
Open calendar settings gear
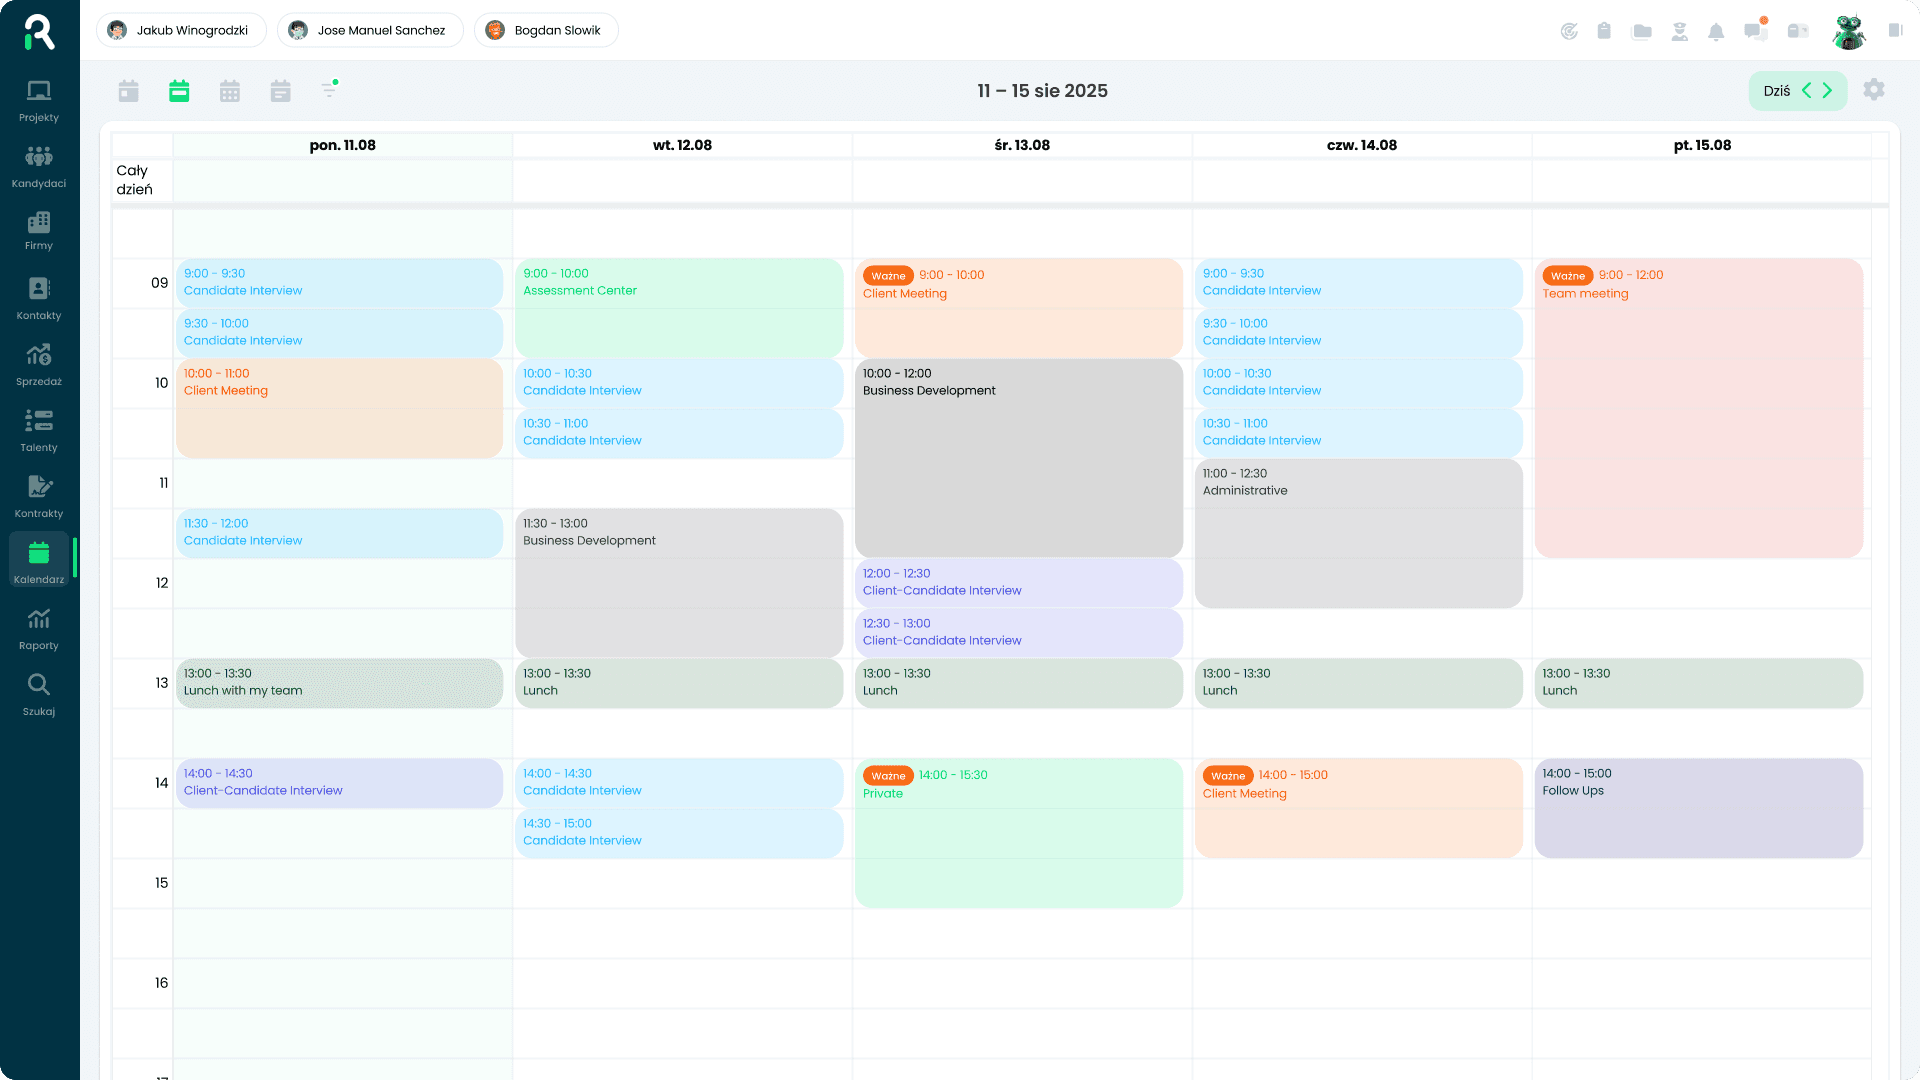pyautogui.click(x=1874, y=90)
